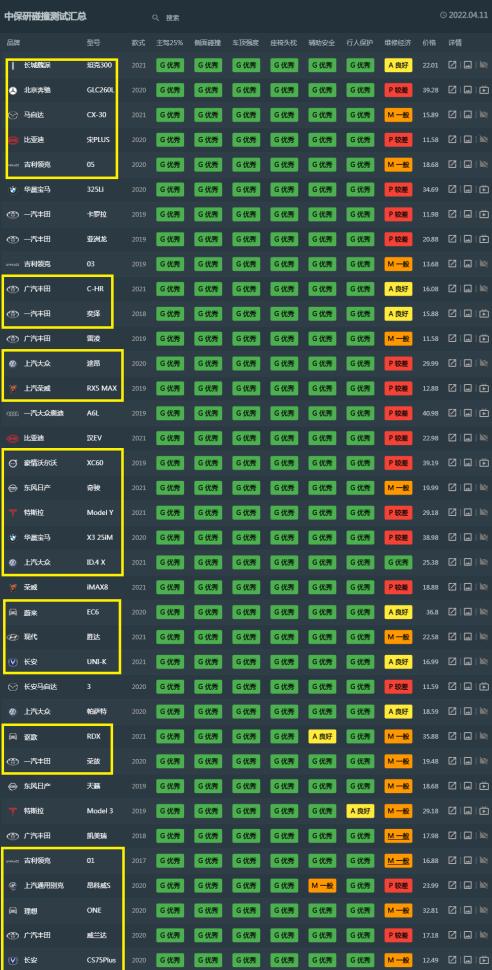492x970 pixels.
Task: Open the detail link for the A6L row
Action: click(452, 413)
